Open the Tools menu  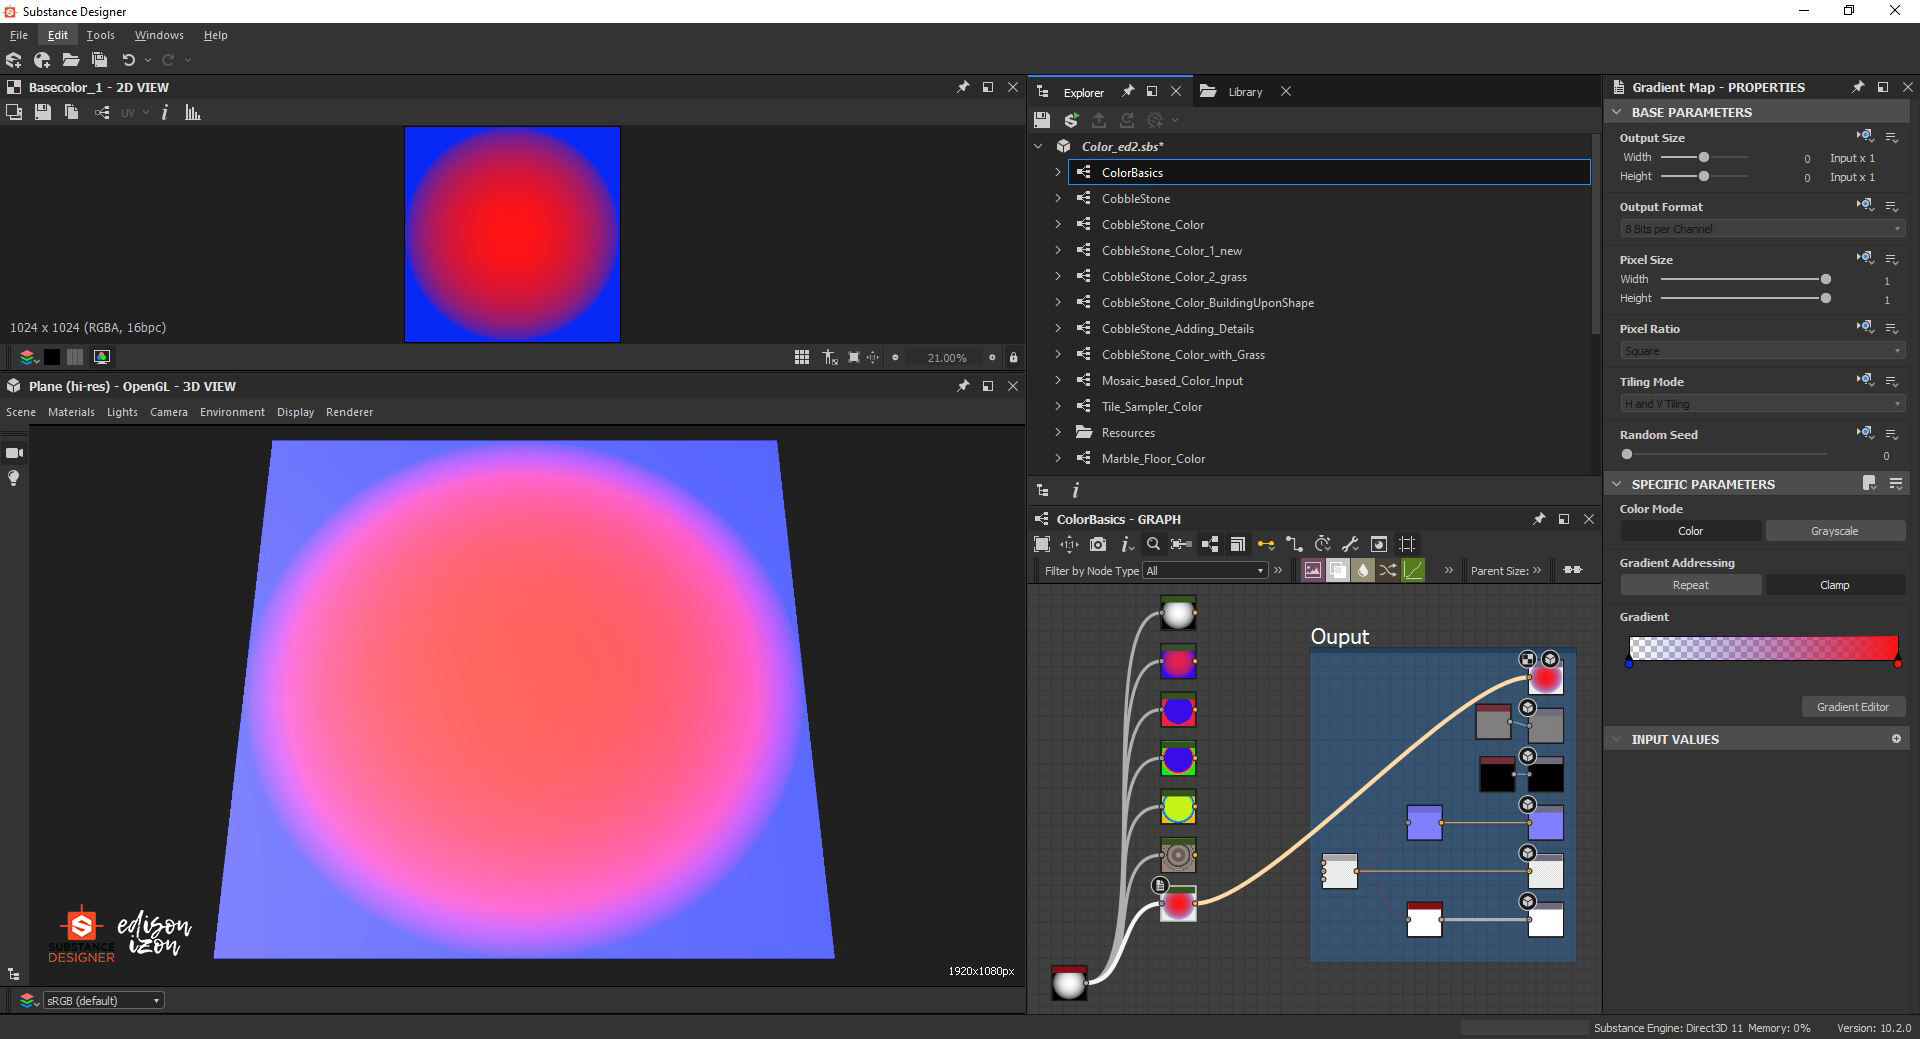pyautogui.click(x=100, y=34)
